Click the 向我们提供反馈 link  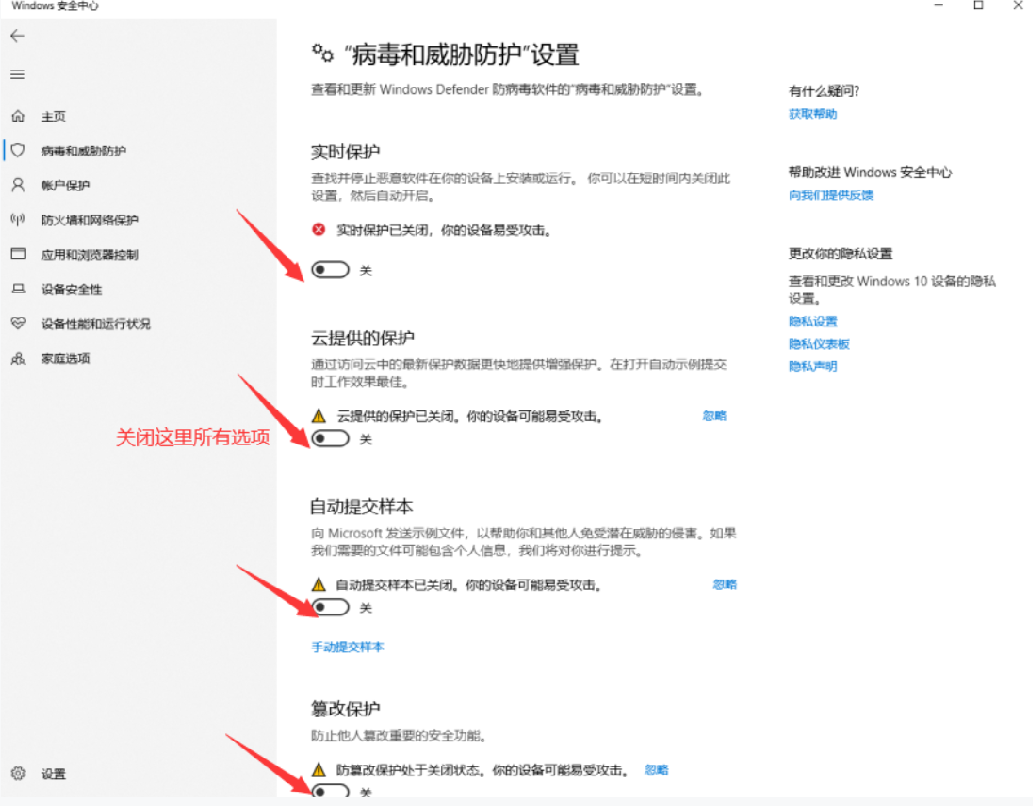(x=831, y=195)
